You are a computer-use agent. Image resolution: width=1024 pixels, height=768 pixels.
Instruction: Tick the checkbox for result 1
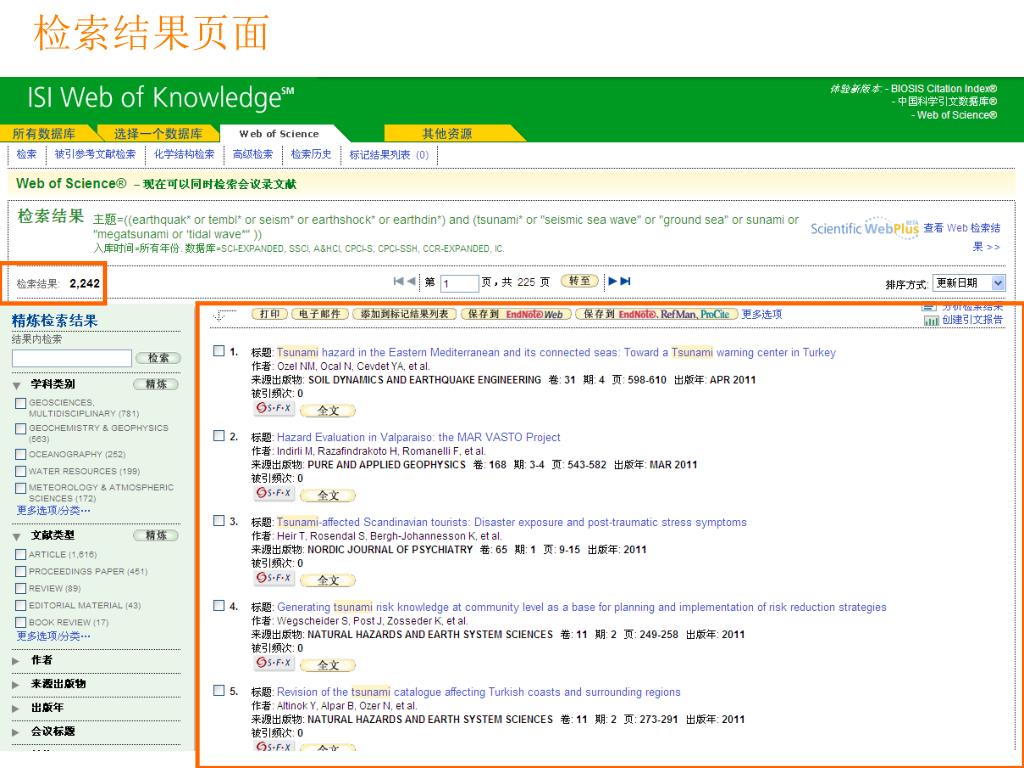(x=219, y=351)
